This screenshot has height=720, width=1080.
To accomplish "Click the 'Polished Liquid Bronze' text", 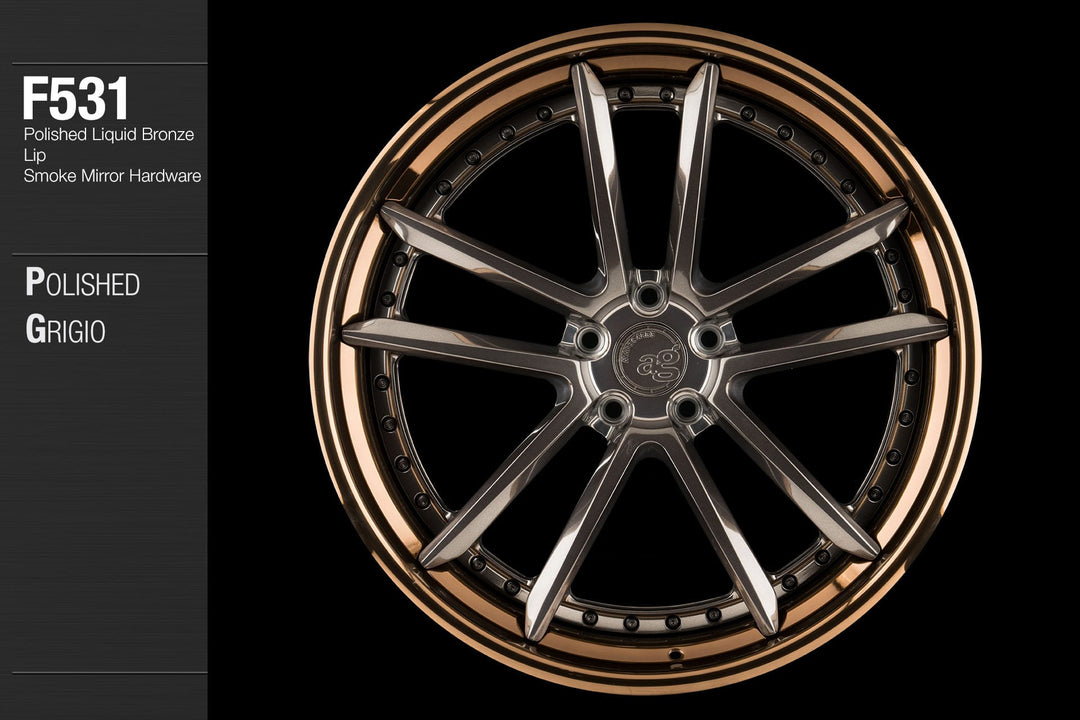I will coord(108,134).
